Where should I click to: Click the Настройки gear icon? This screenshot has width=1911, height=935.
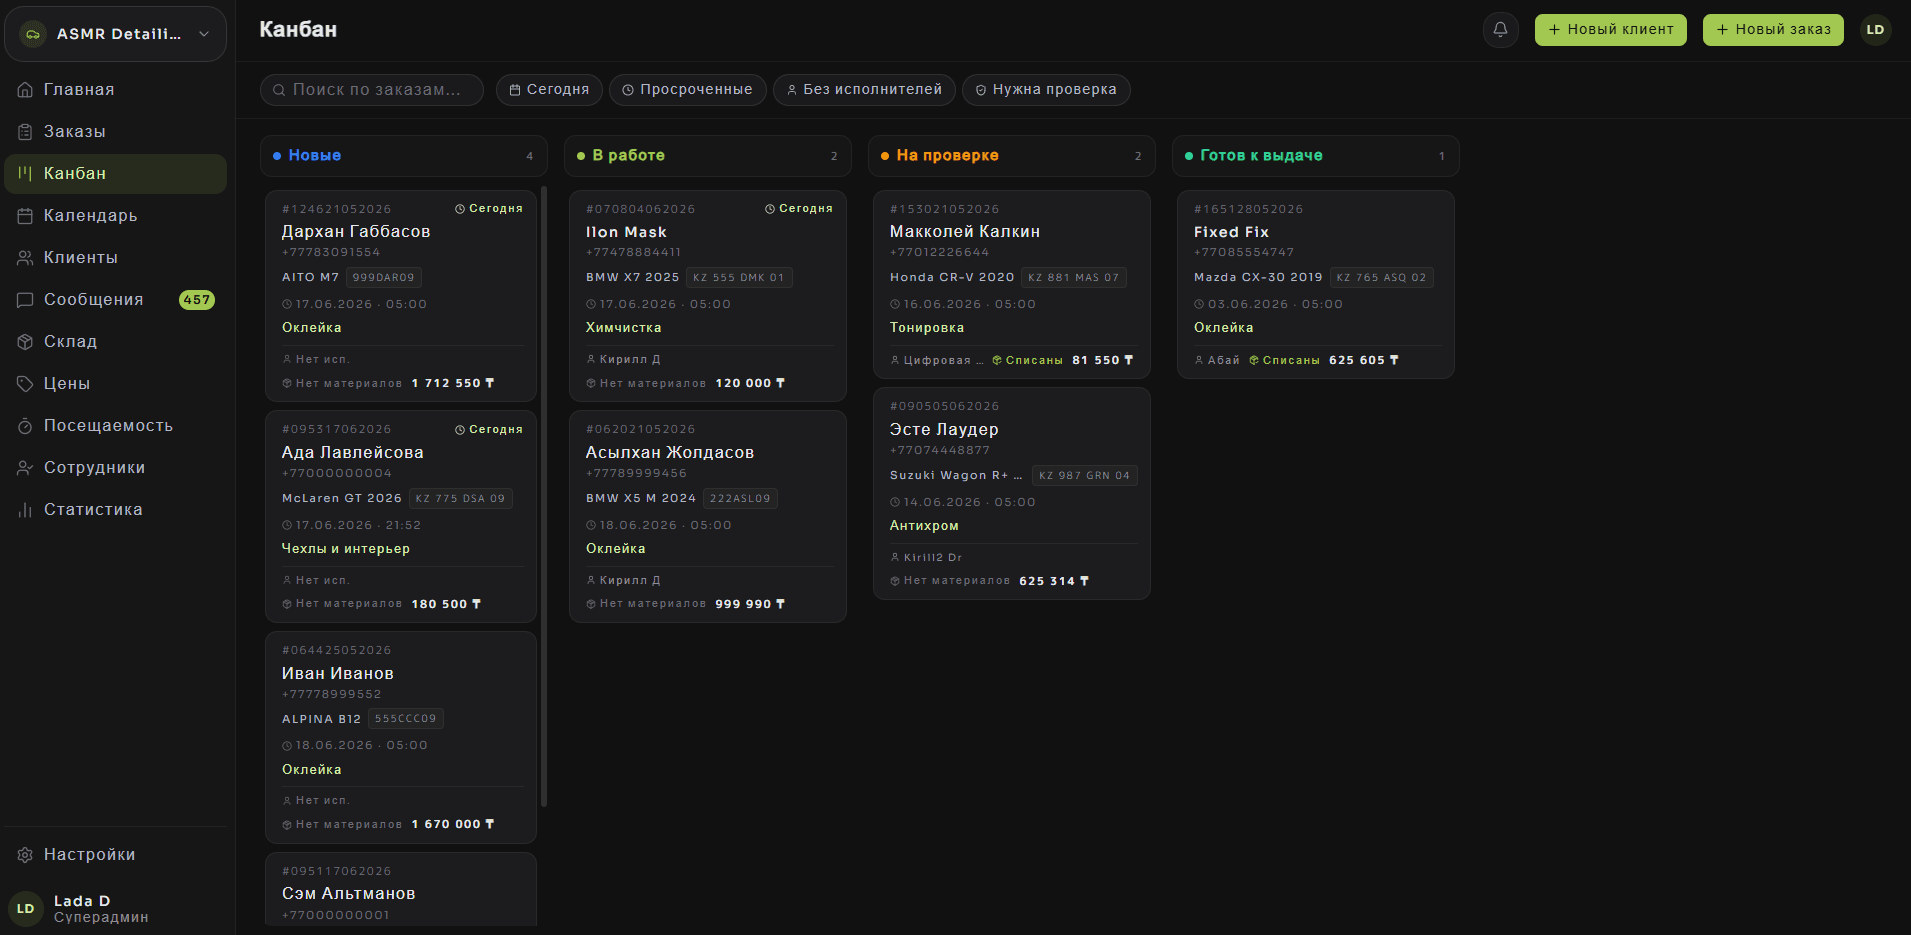[25, 855]
